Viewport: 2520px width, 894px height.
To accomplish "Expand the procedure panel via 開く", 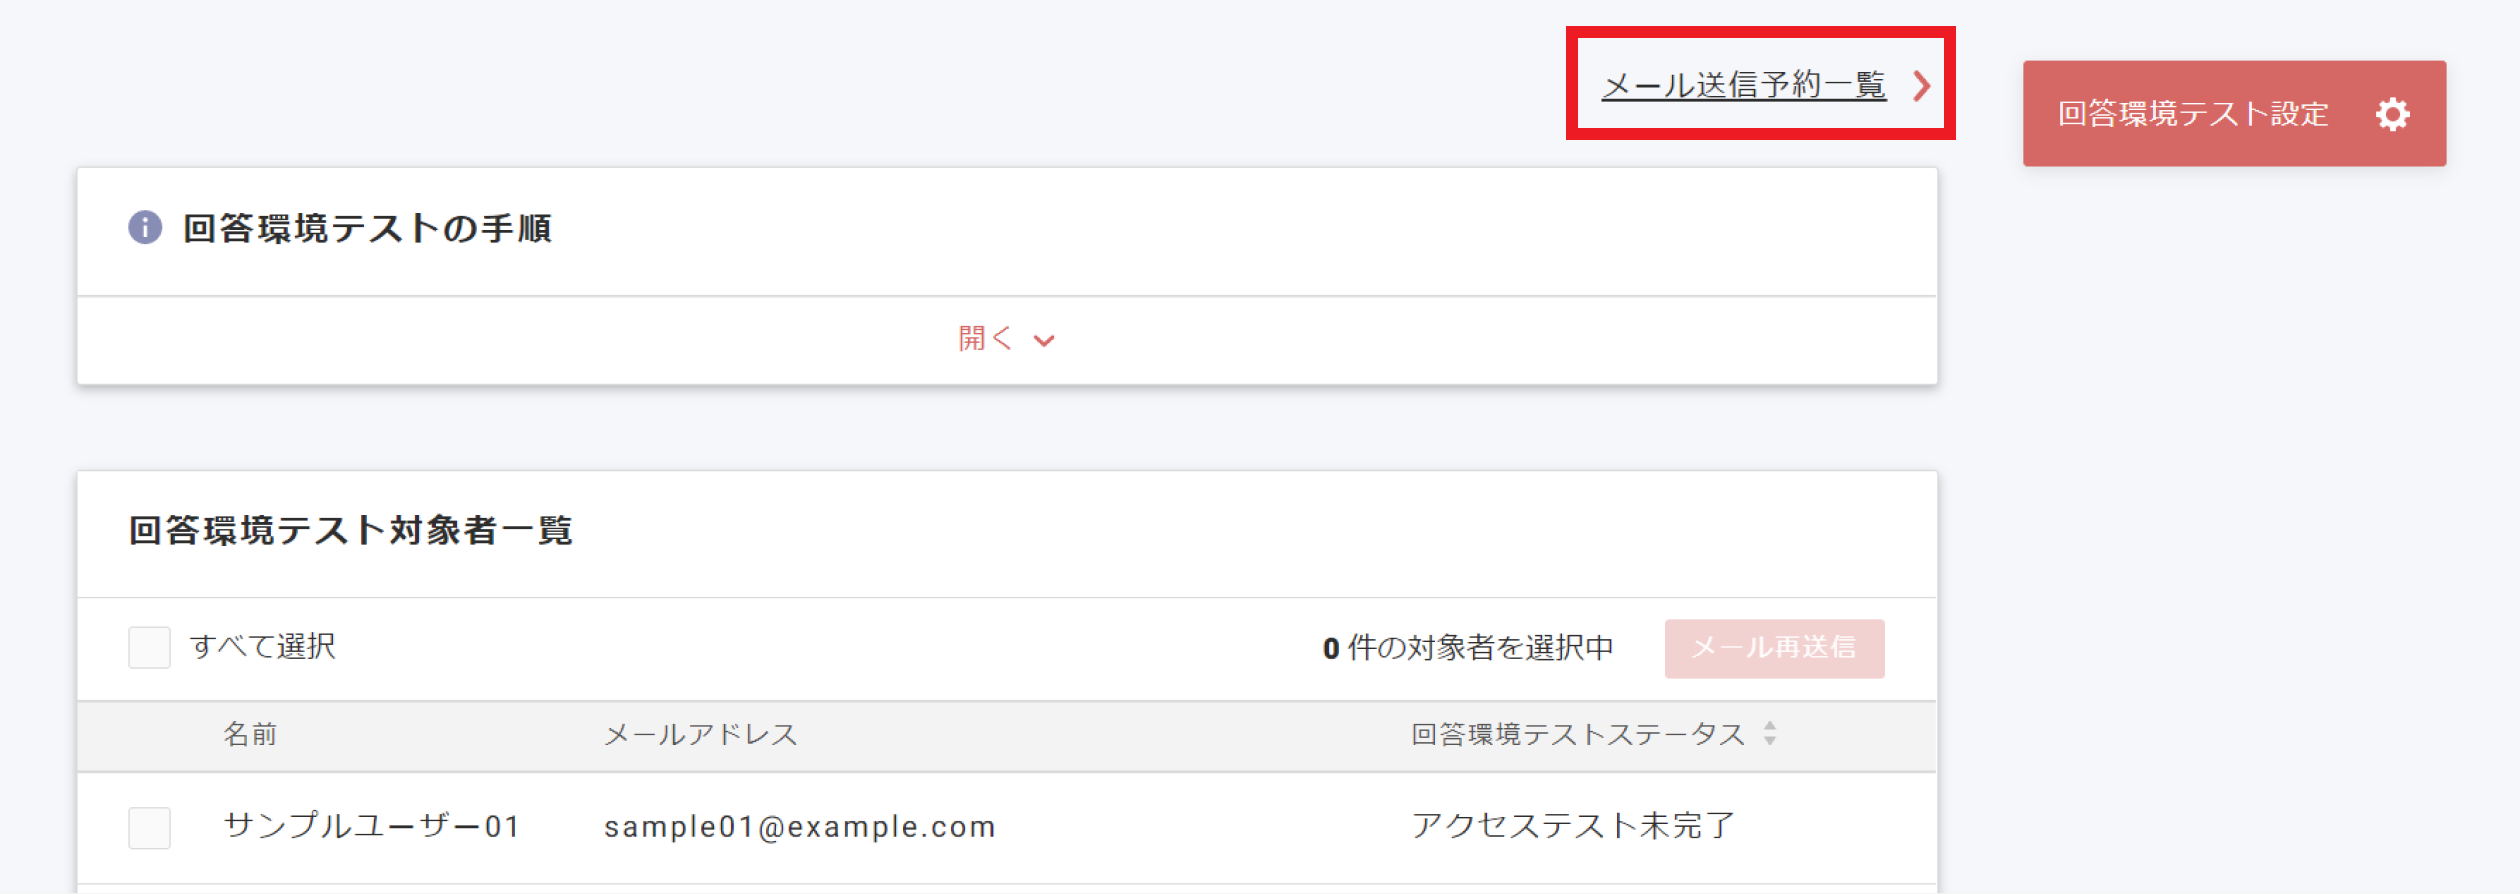I will (x=985, y=339).
